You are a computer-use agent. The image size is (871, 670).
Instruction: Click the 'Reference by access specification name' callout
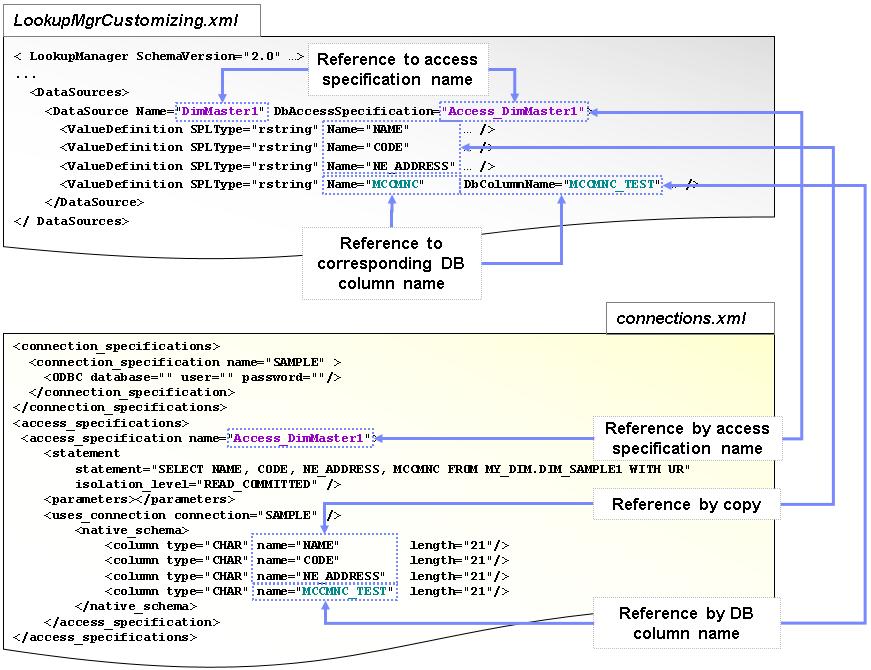pos(685,436)
